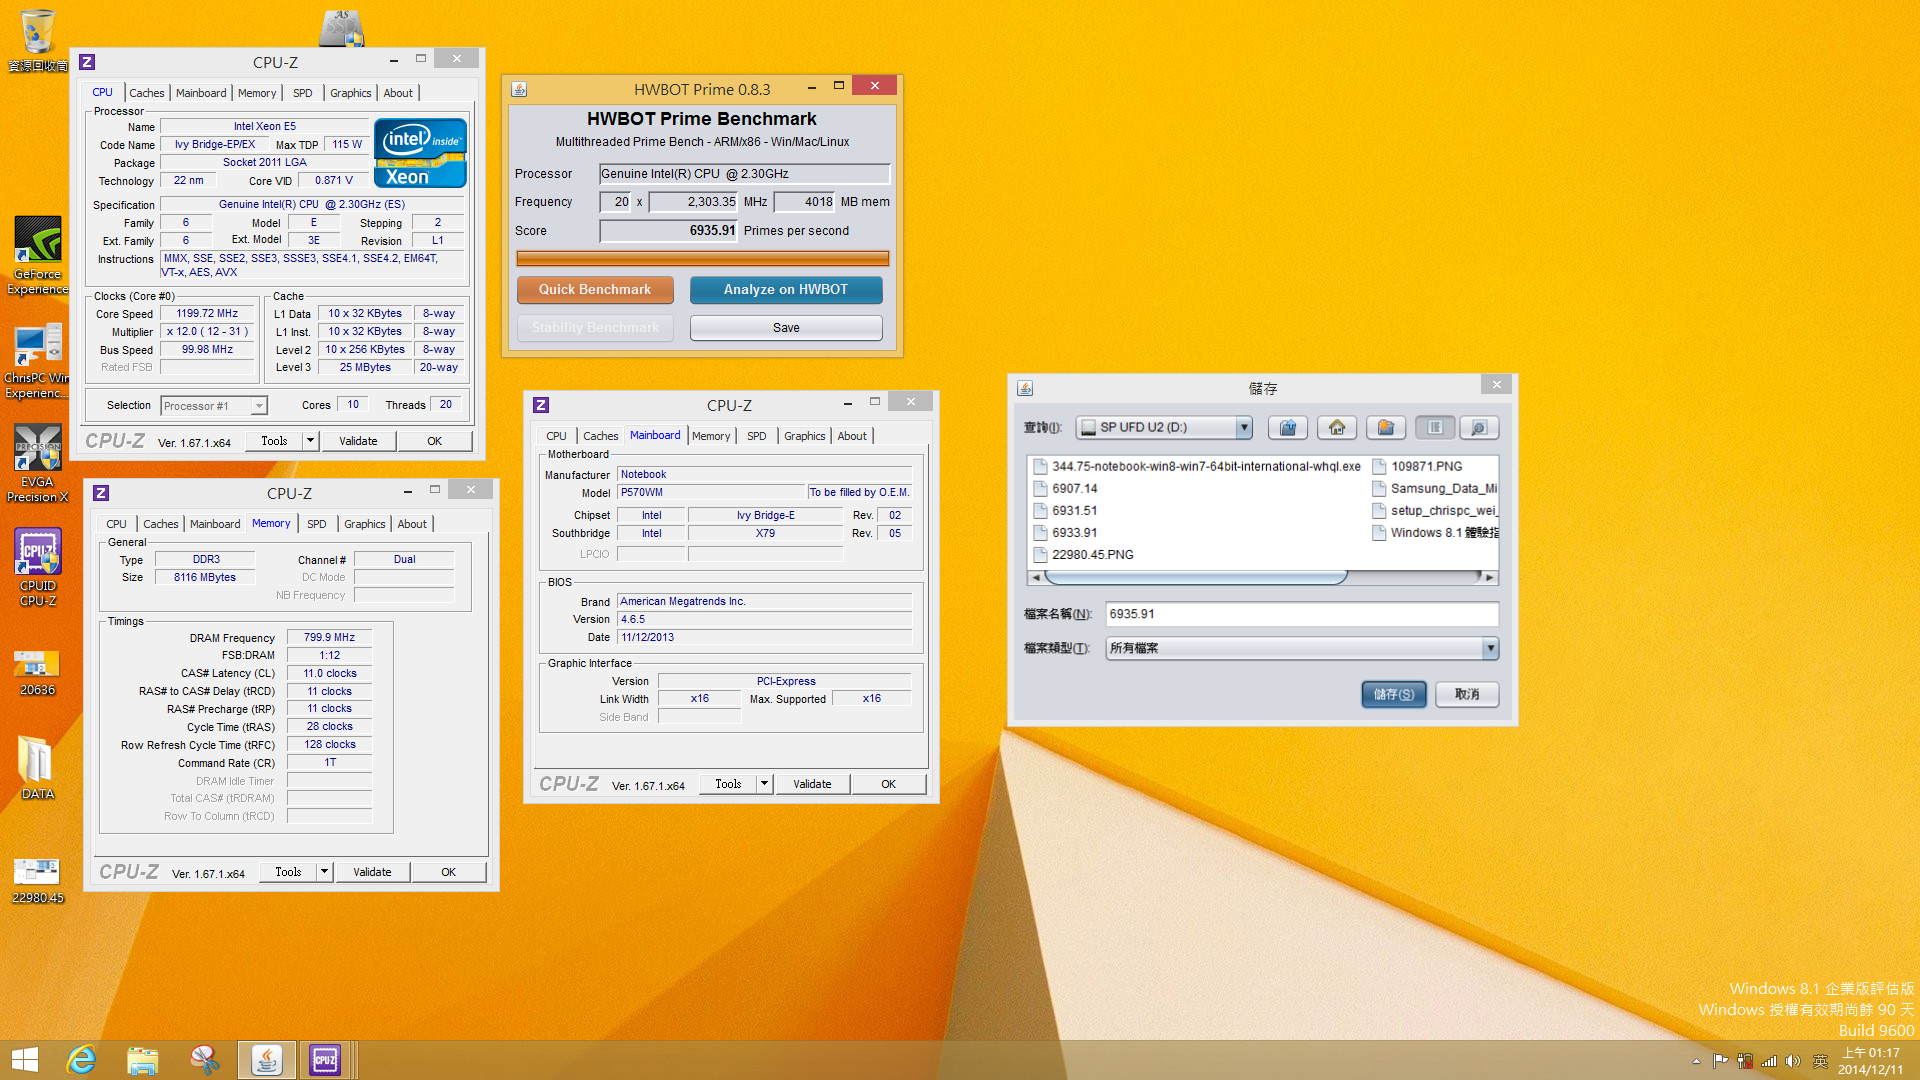Open Recycle Bin desktop icon
The image size is (1920, 1080).
(x=38, y=40)
